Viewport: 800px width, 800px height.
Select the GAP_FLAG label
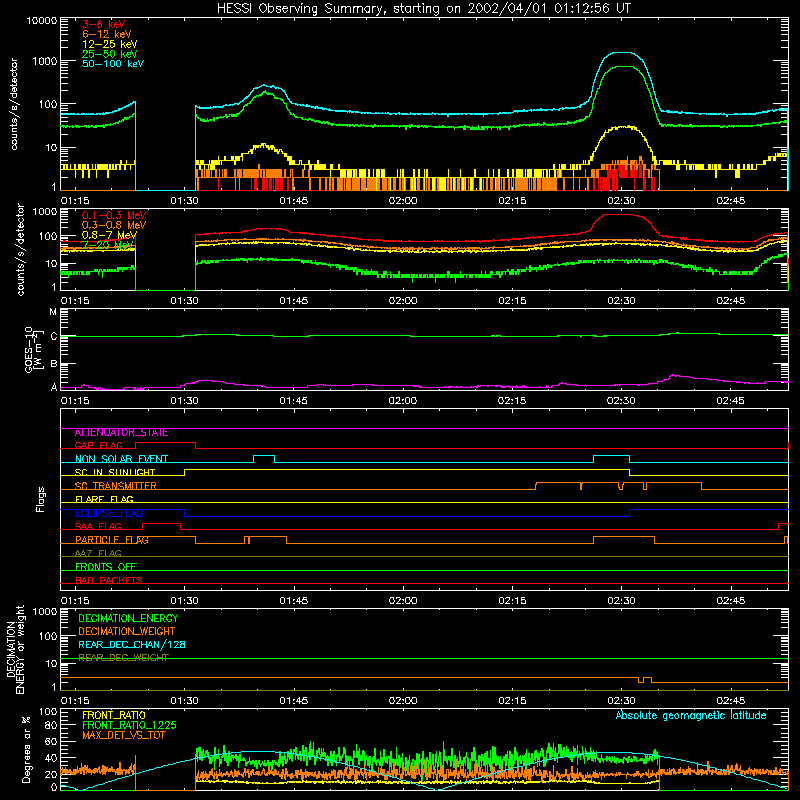pos(98,445)
